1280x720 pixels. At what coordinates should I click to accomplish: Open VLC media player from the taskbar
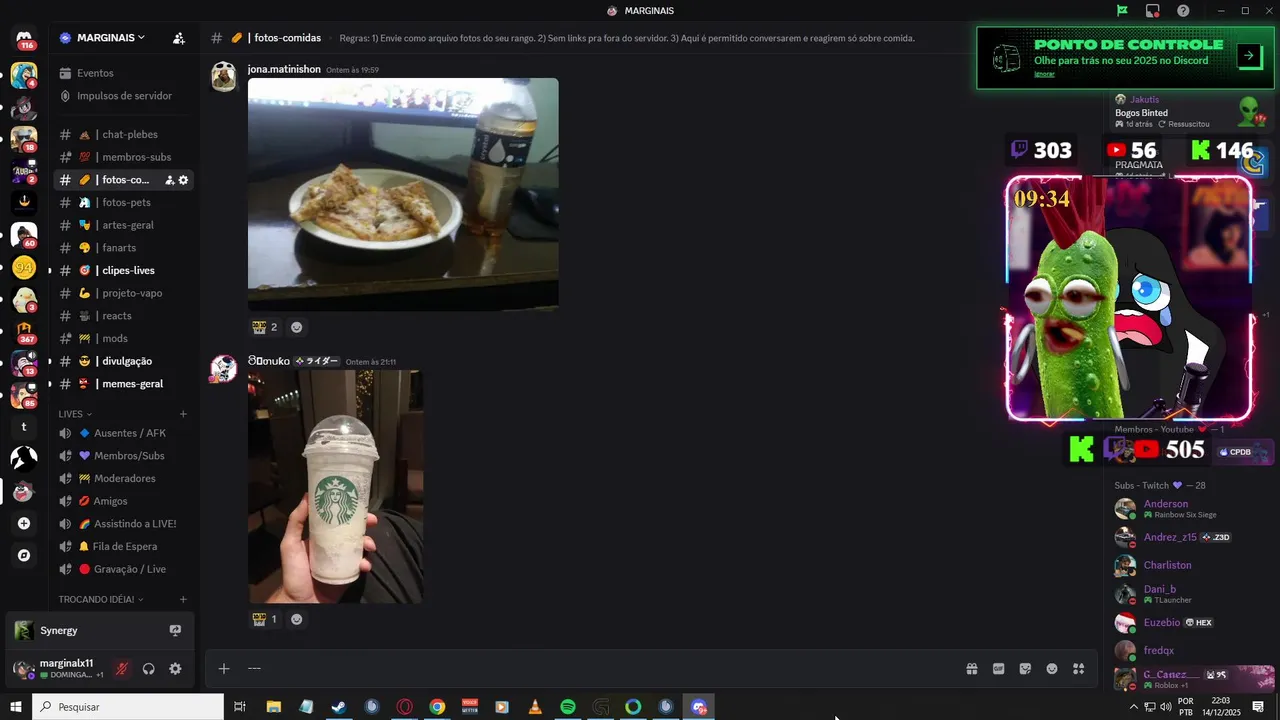pos(535,707)
